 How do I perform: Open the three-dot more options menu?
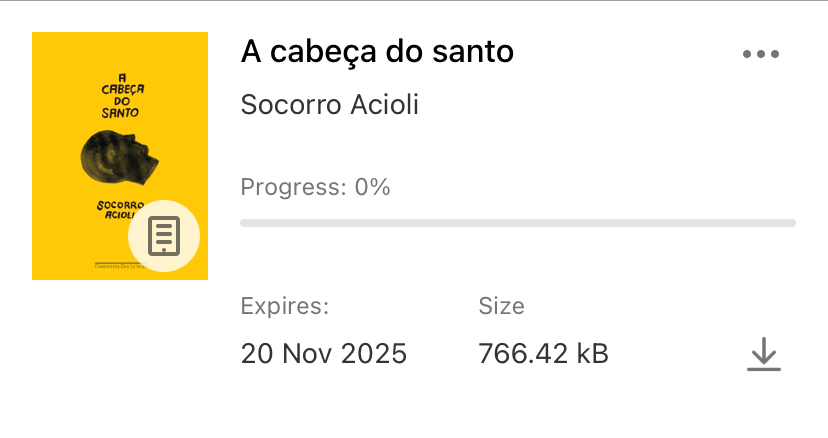(x=761, y=54)
